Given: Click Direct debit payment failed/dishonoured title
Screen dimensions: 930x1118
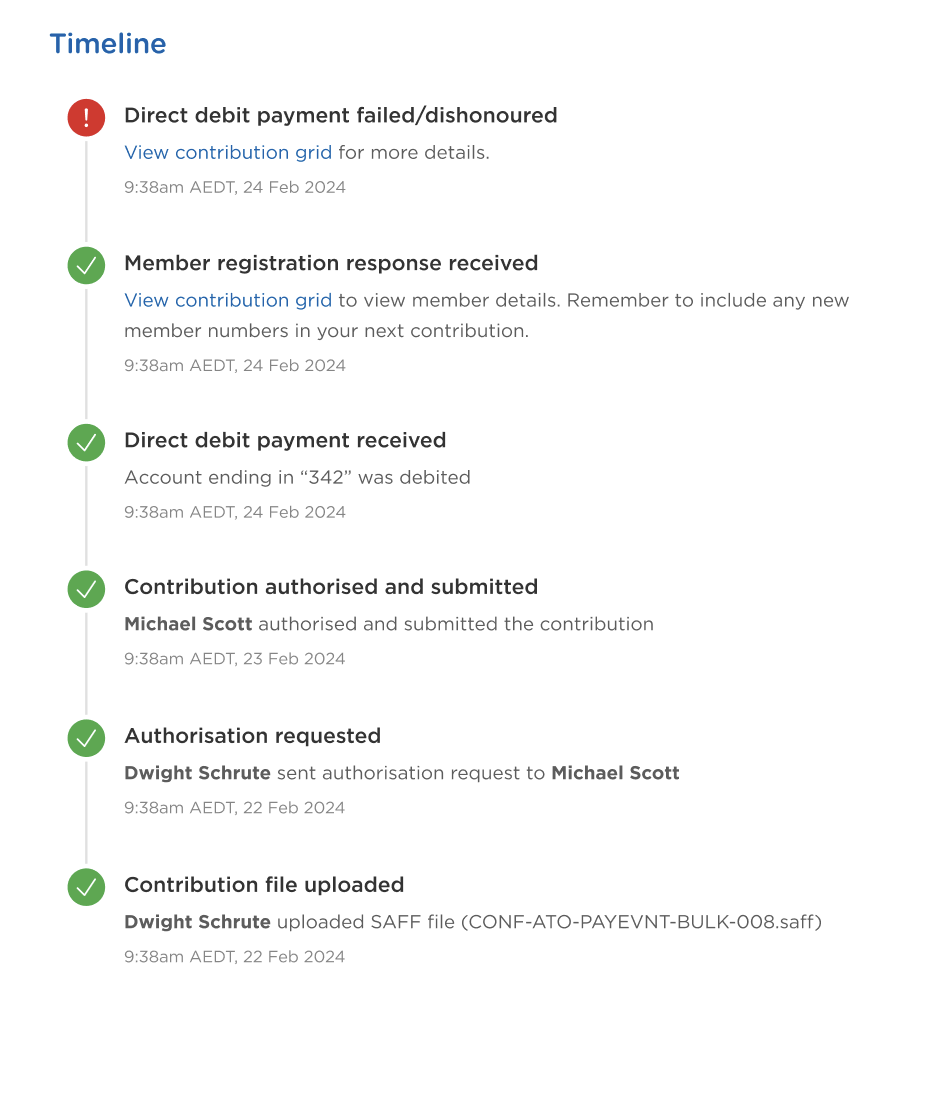Looking at the screenshot, I should point(341,116).
